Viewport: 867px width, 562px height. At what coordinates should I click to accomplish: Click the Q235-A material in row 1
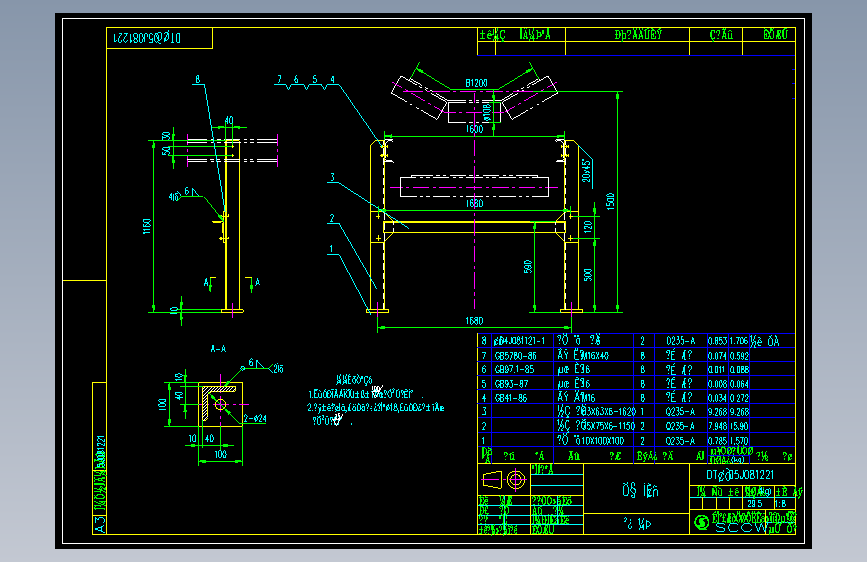pyautogui.click(x=681, y=441)
